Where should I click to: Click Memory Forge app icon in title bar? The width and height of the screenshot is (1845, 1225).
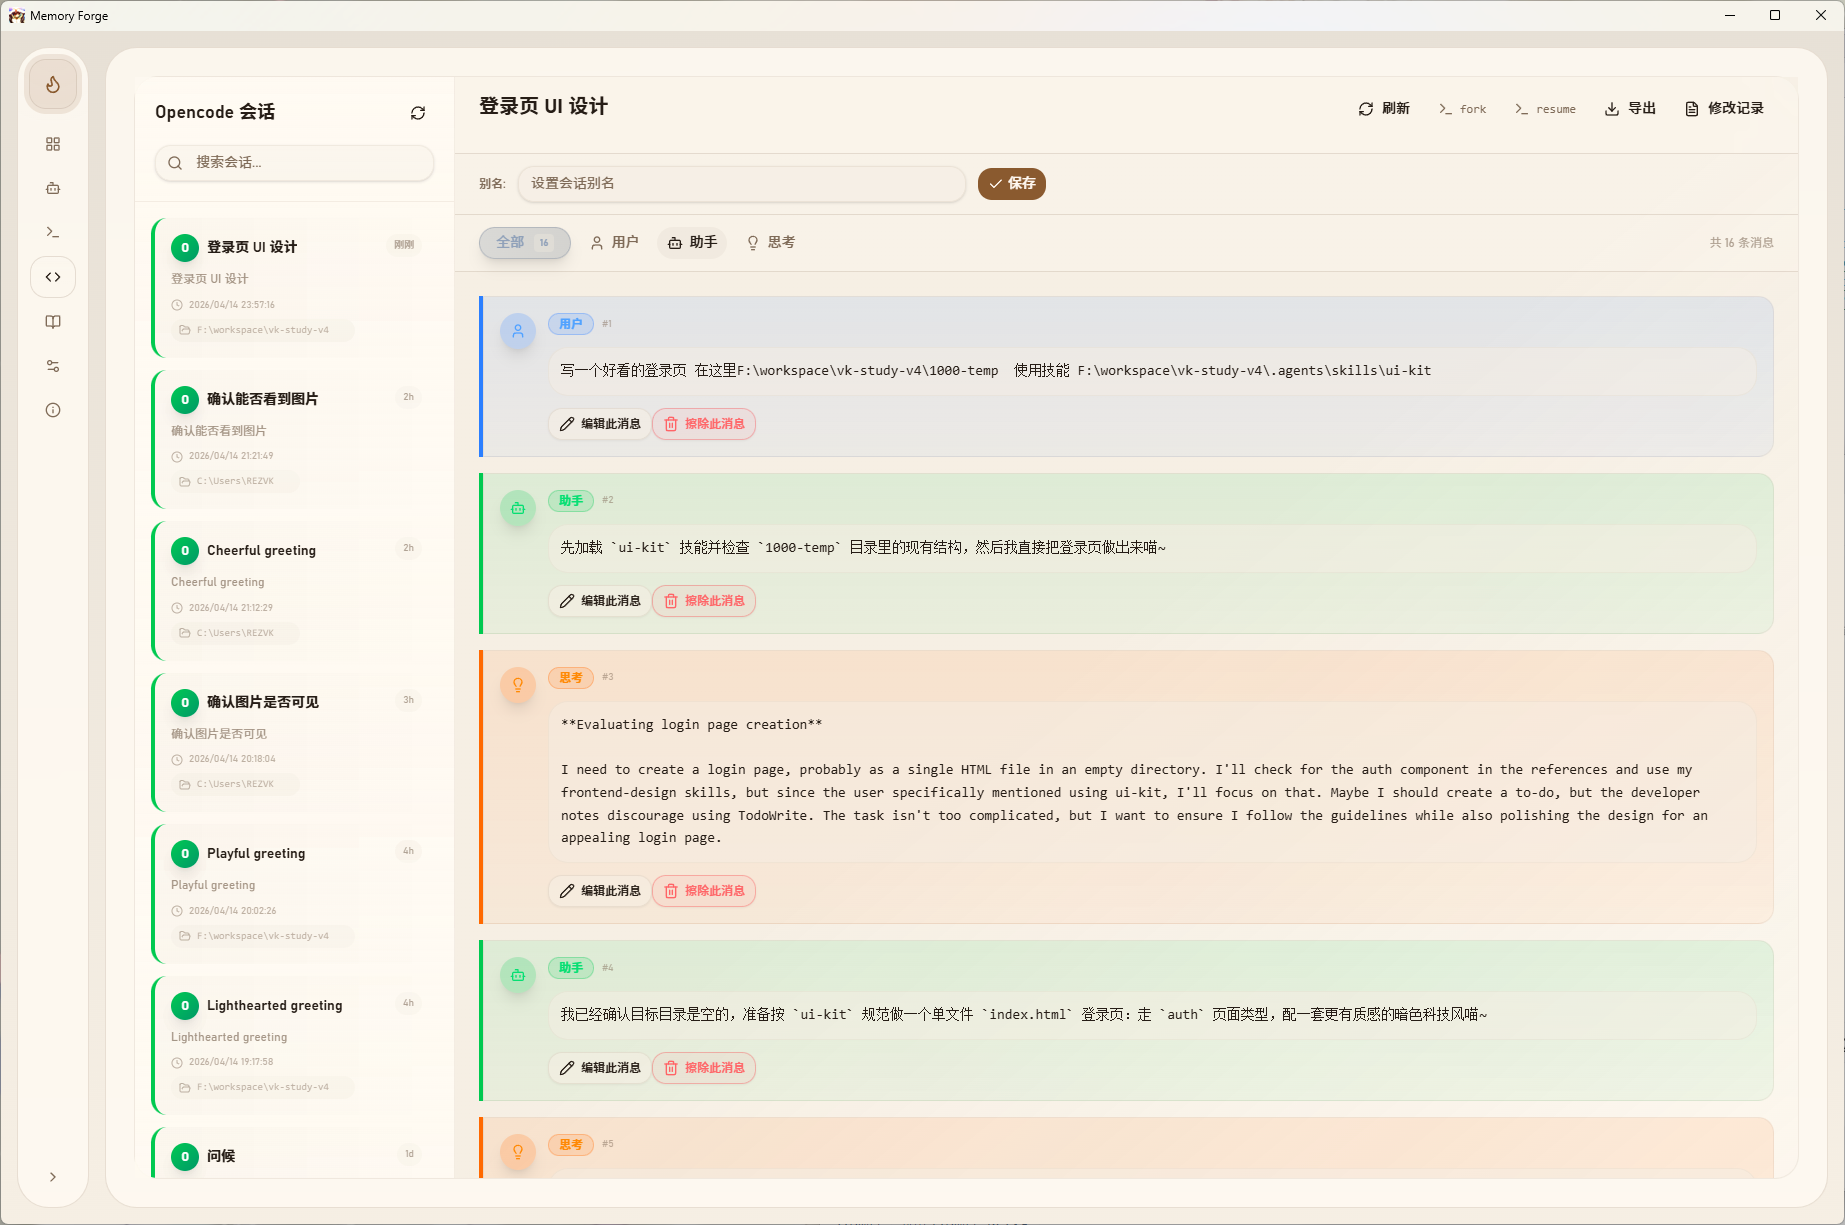(17, 16)
